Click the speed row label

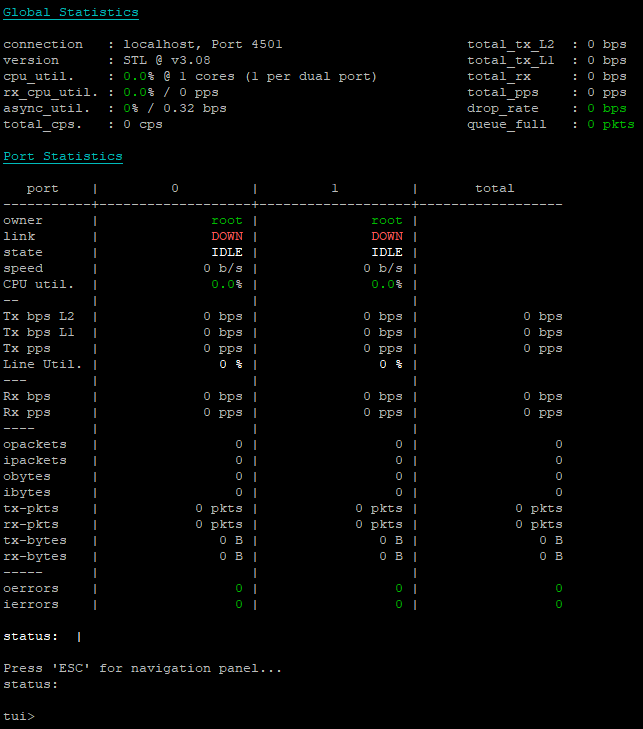click(23, 269)
